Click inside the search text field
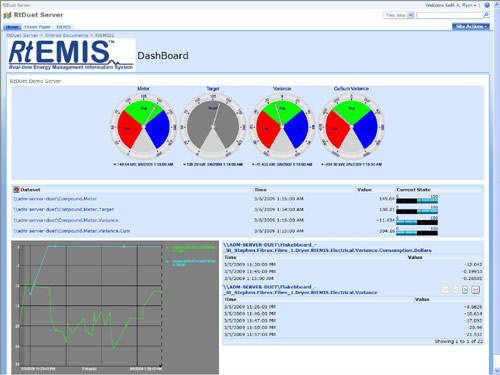The image size is (500, 375). pos(449,15)
